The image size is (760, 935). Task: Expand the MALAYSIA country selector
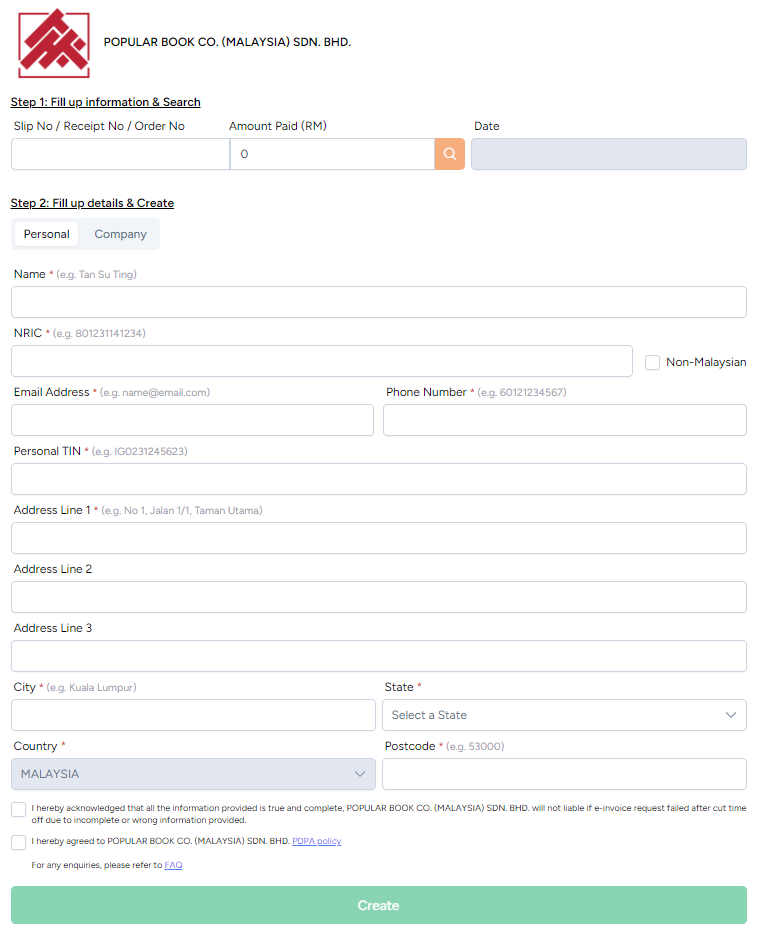tap(193, 774)
